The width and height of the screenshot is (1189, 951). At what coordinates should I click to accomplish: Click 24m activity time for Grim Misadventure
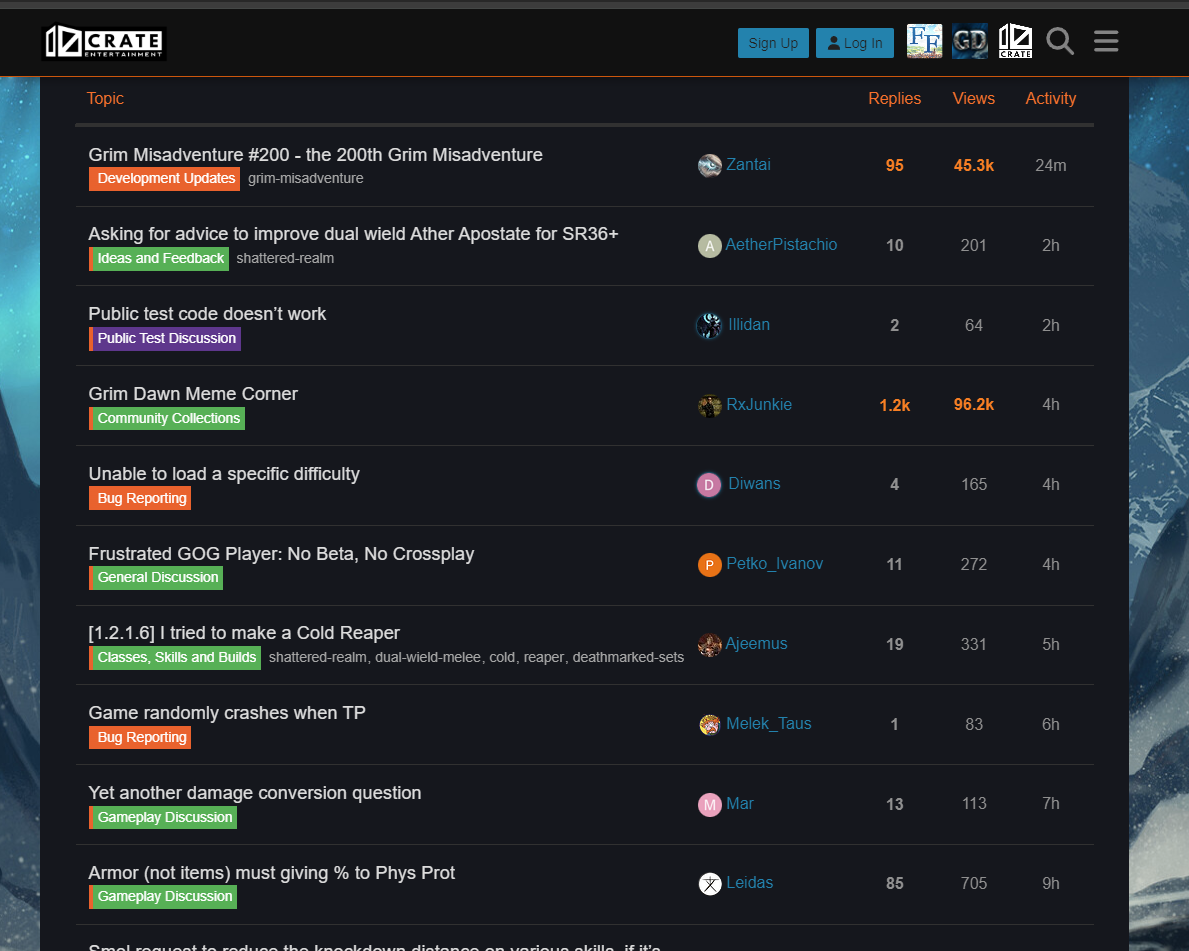(1050, 165)
